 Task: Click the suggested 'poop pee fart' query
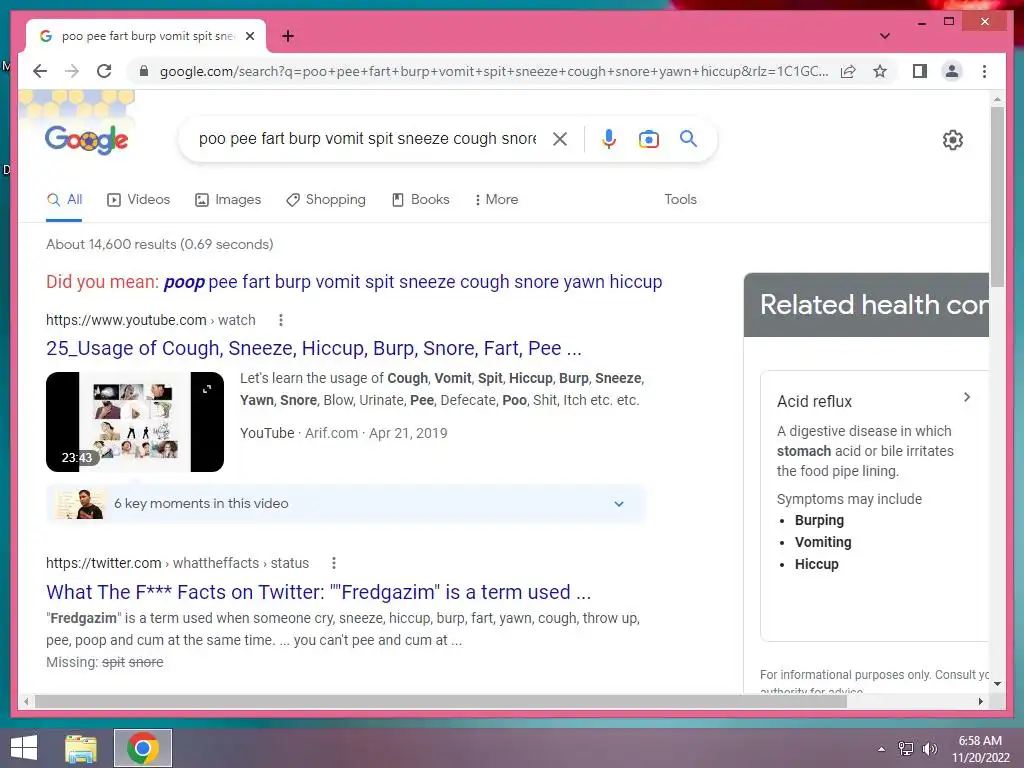(x=413, y=282)
